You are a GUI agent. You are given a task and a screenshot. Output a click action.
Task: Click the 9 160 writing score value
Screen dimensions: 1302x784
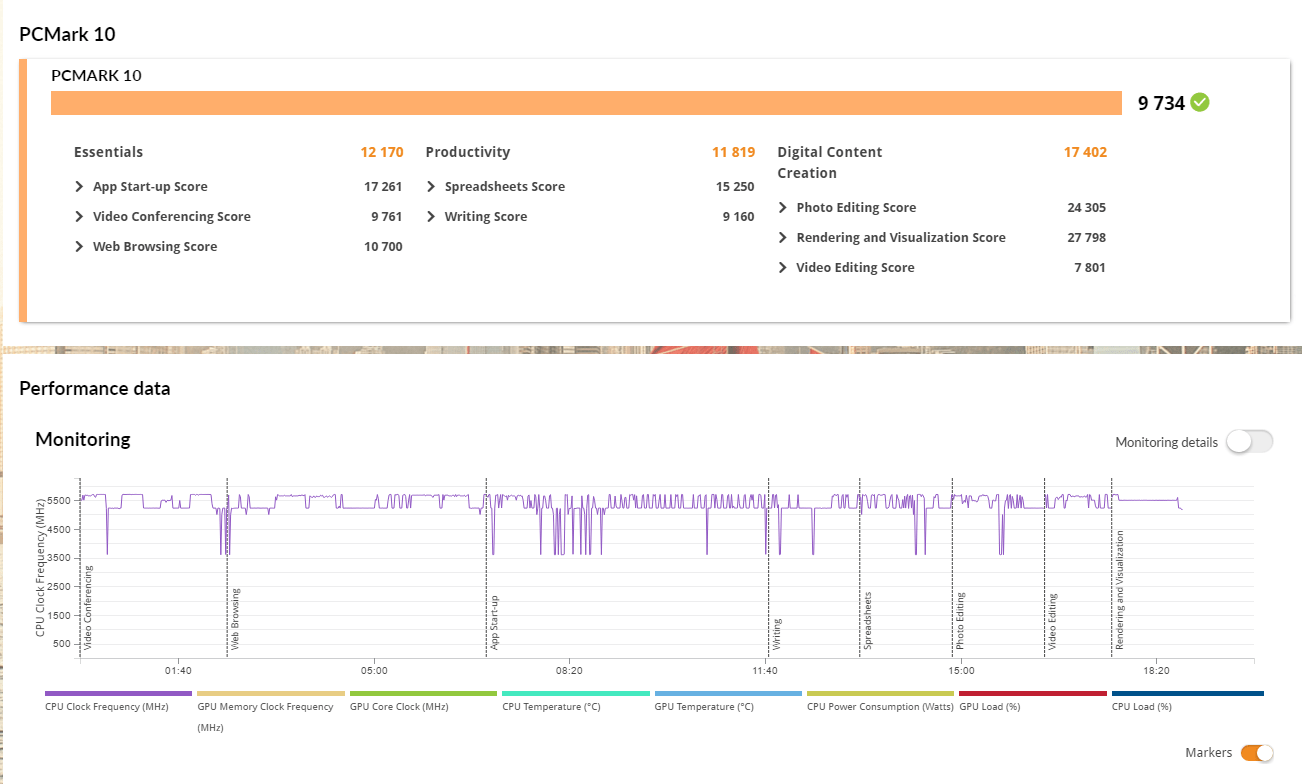tap(738, 217)
